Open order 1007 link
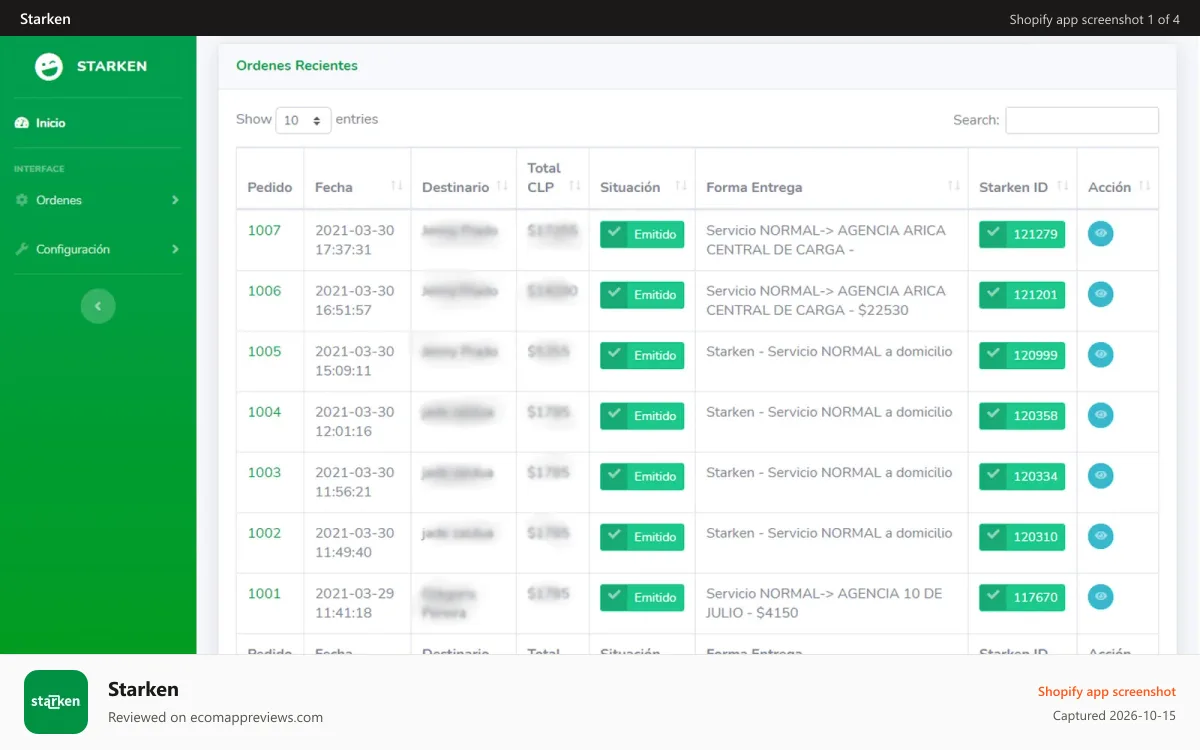Screen dimensions: 1200x750 (264, 230)
